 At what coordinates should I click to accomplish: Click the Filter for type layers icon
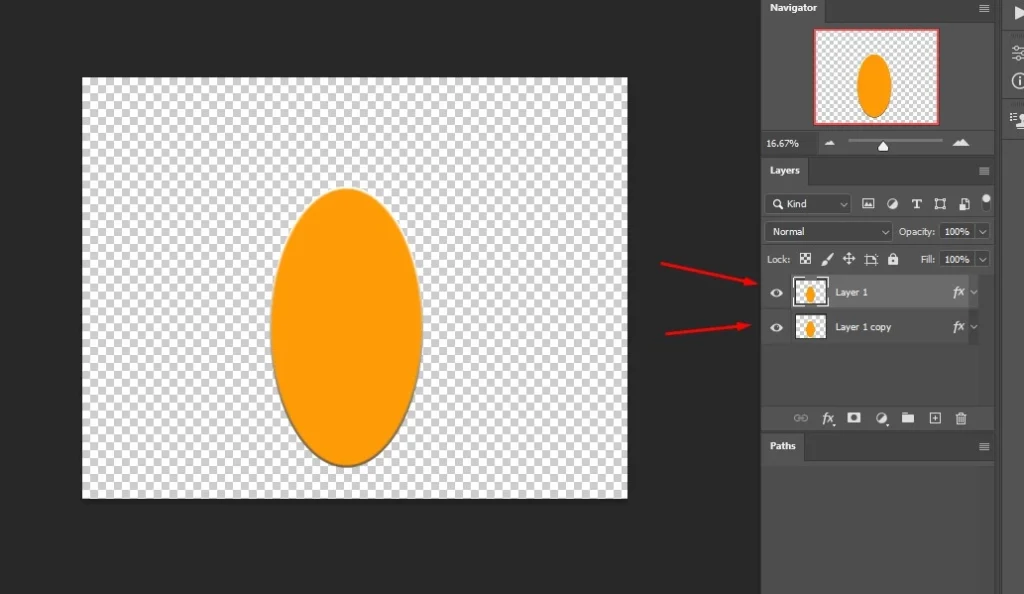tap(916, 204)
